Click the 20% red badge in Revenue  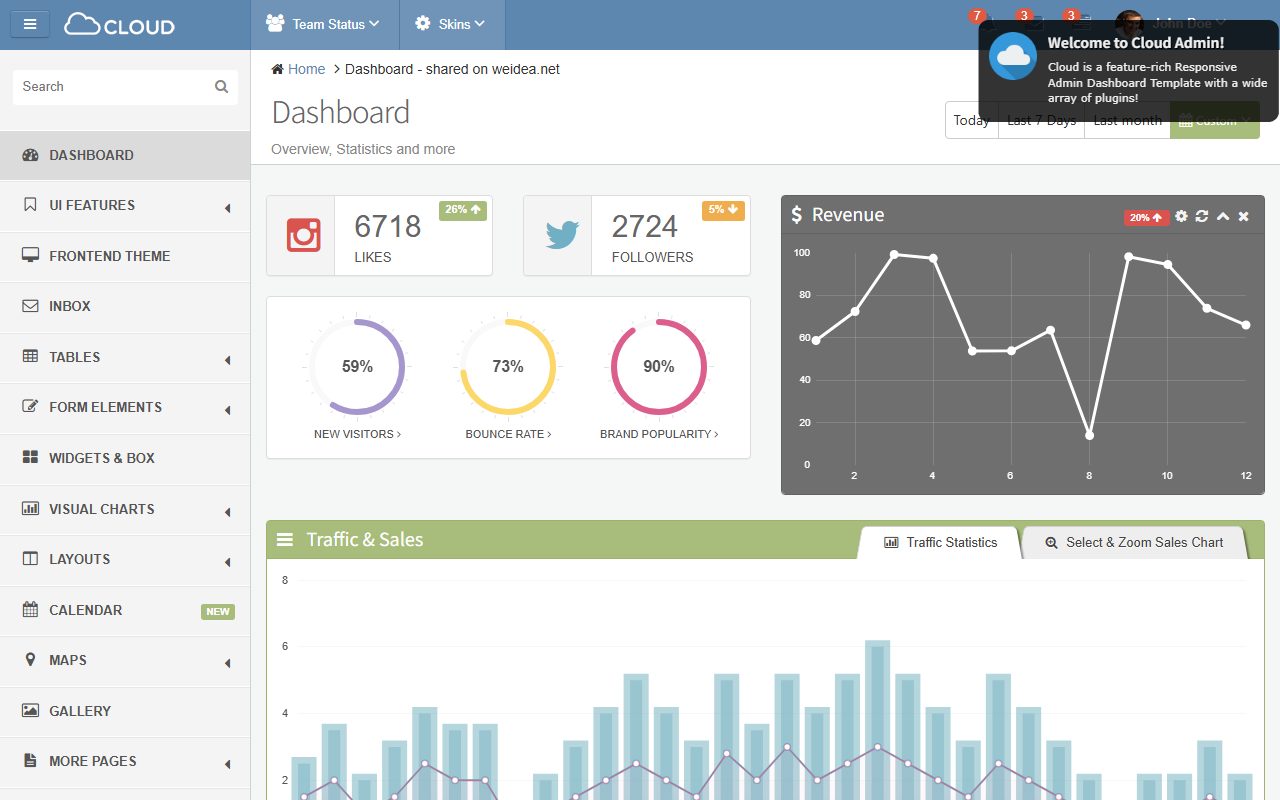1146,217
